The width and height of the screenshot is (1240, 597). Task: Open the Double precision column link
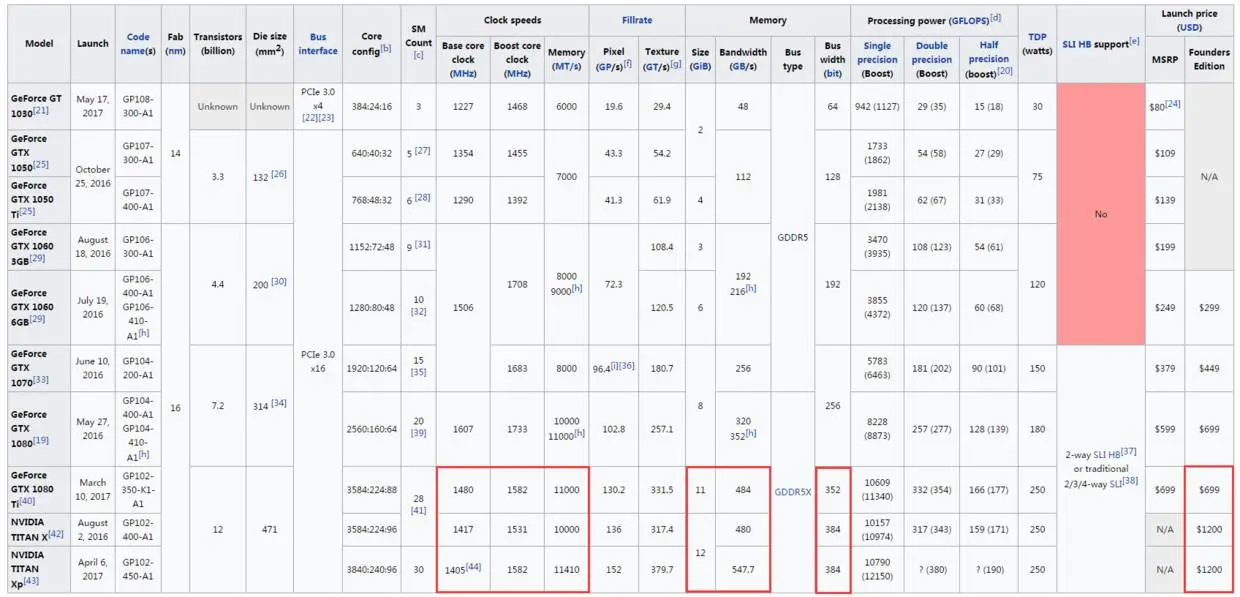(932, 52)
